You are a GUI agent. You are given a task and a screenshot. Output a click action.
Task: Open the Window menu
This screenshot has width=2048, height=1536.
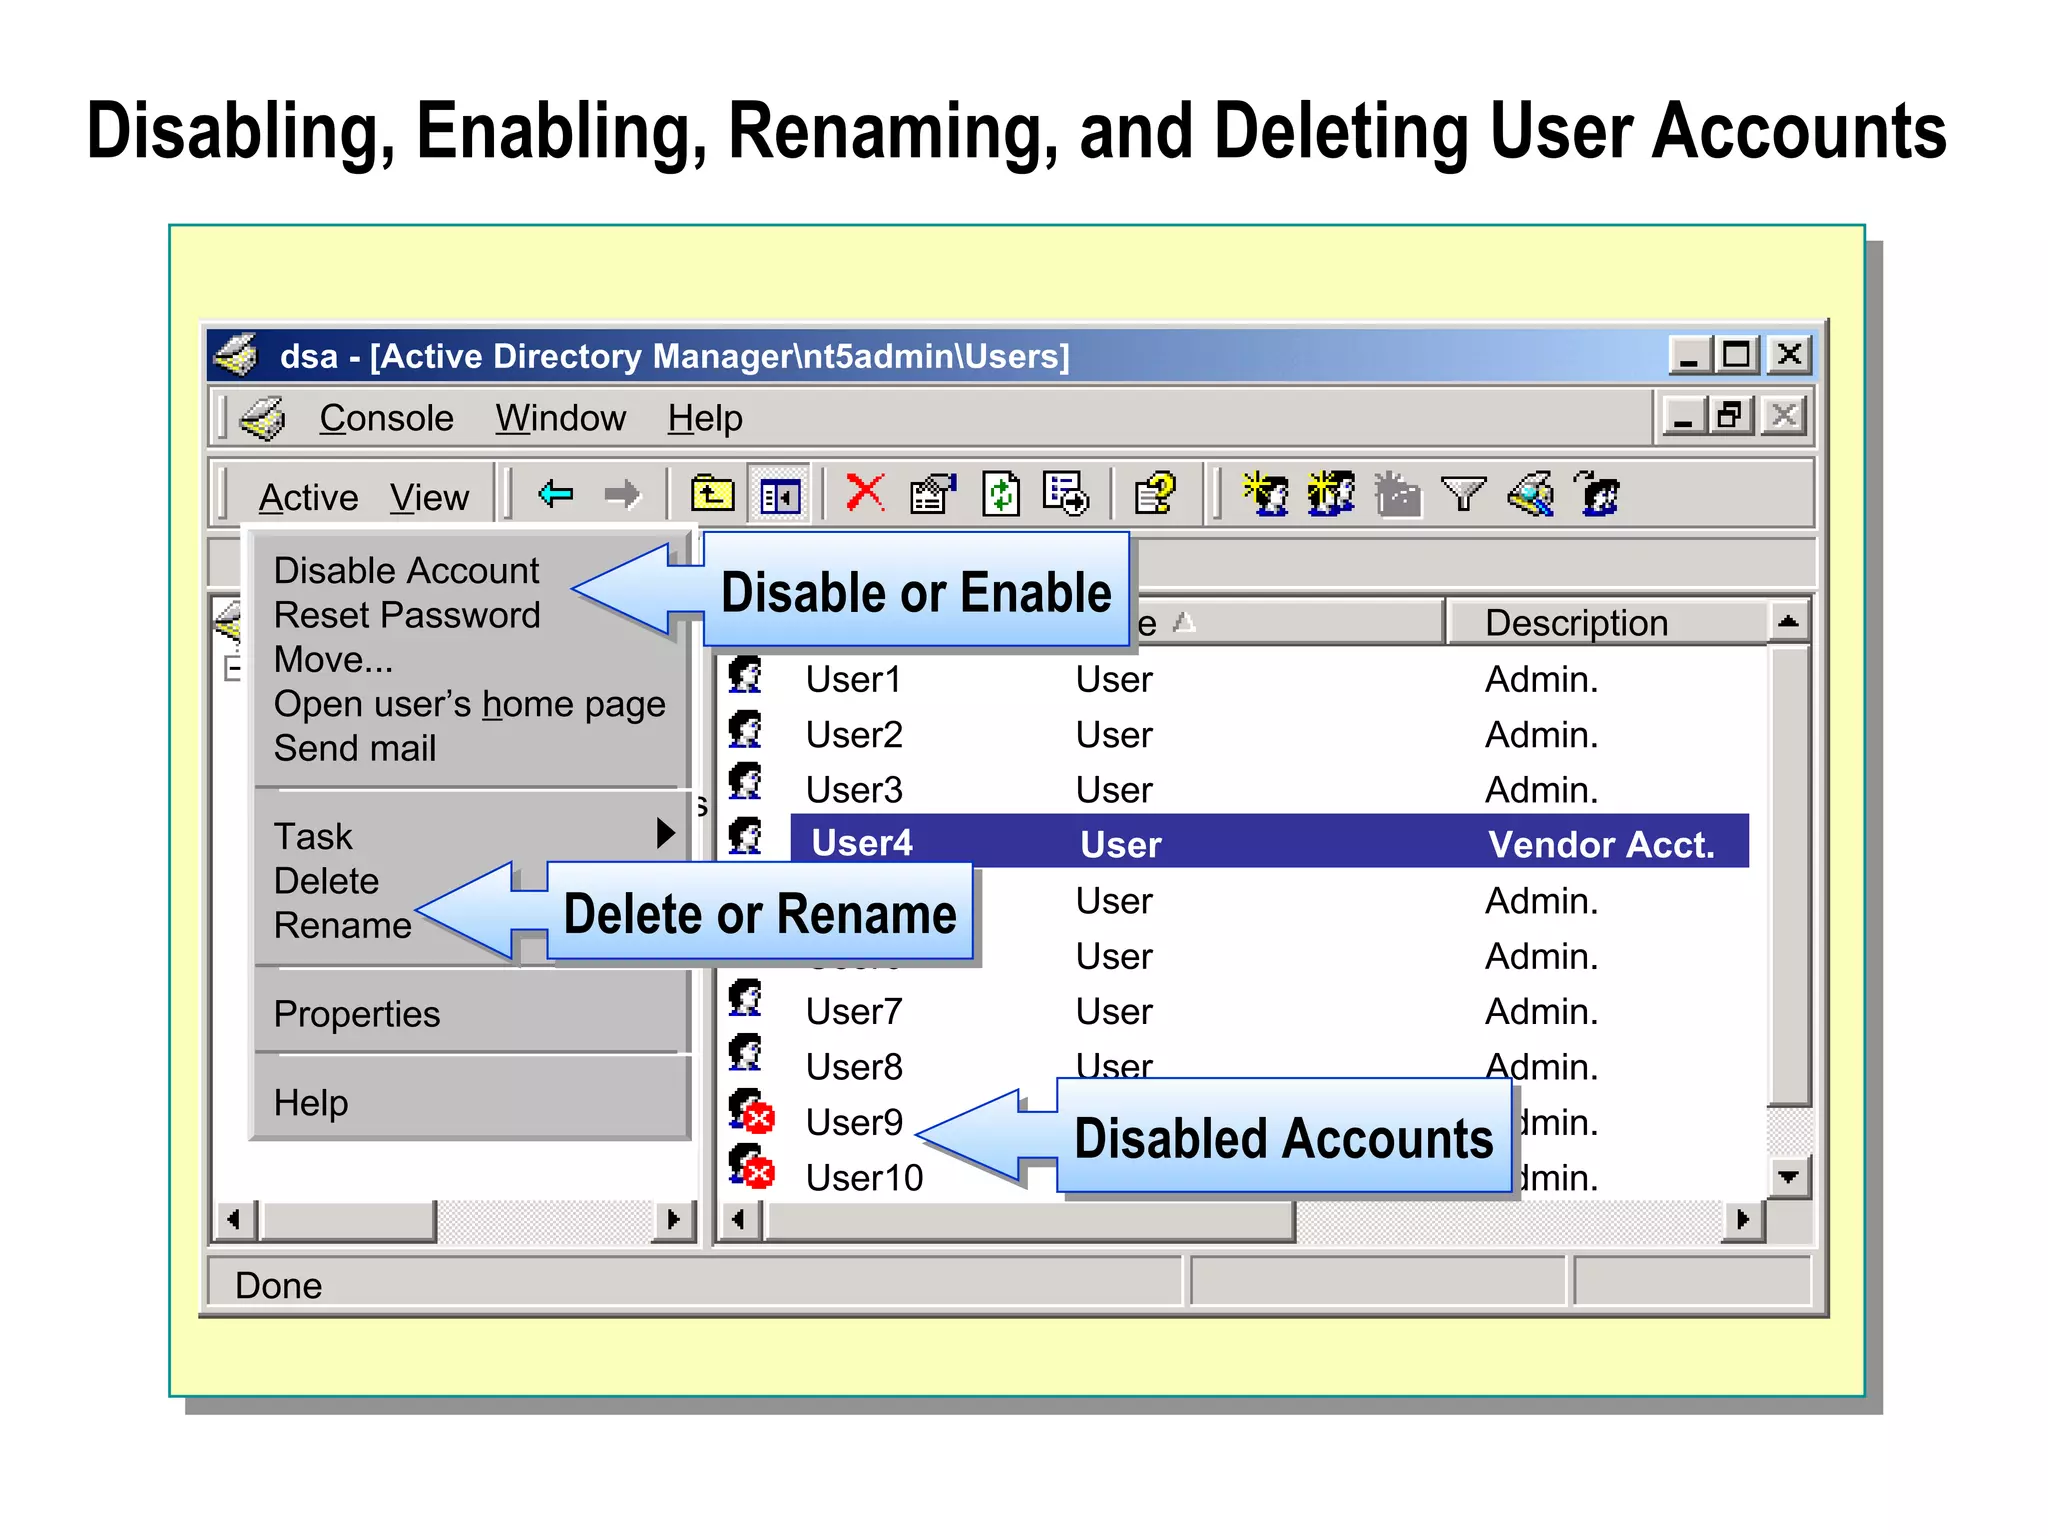[561, 418]
